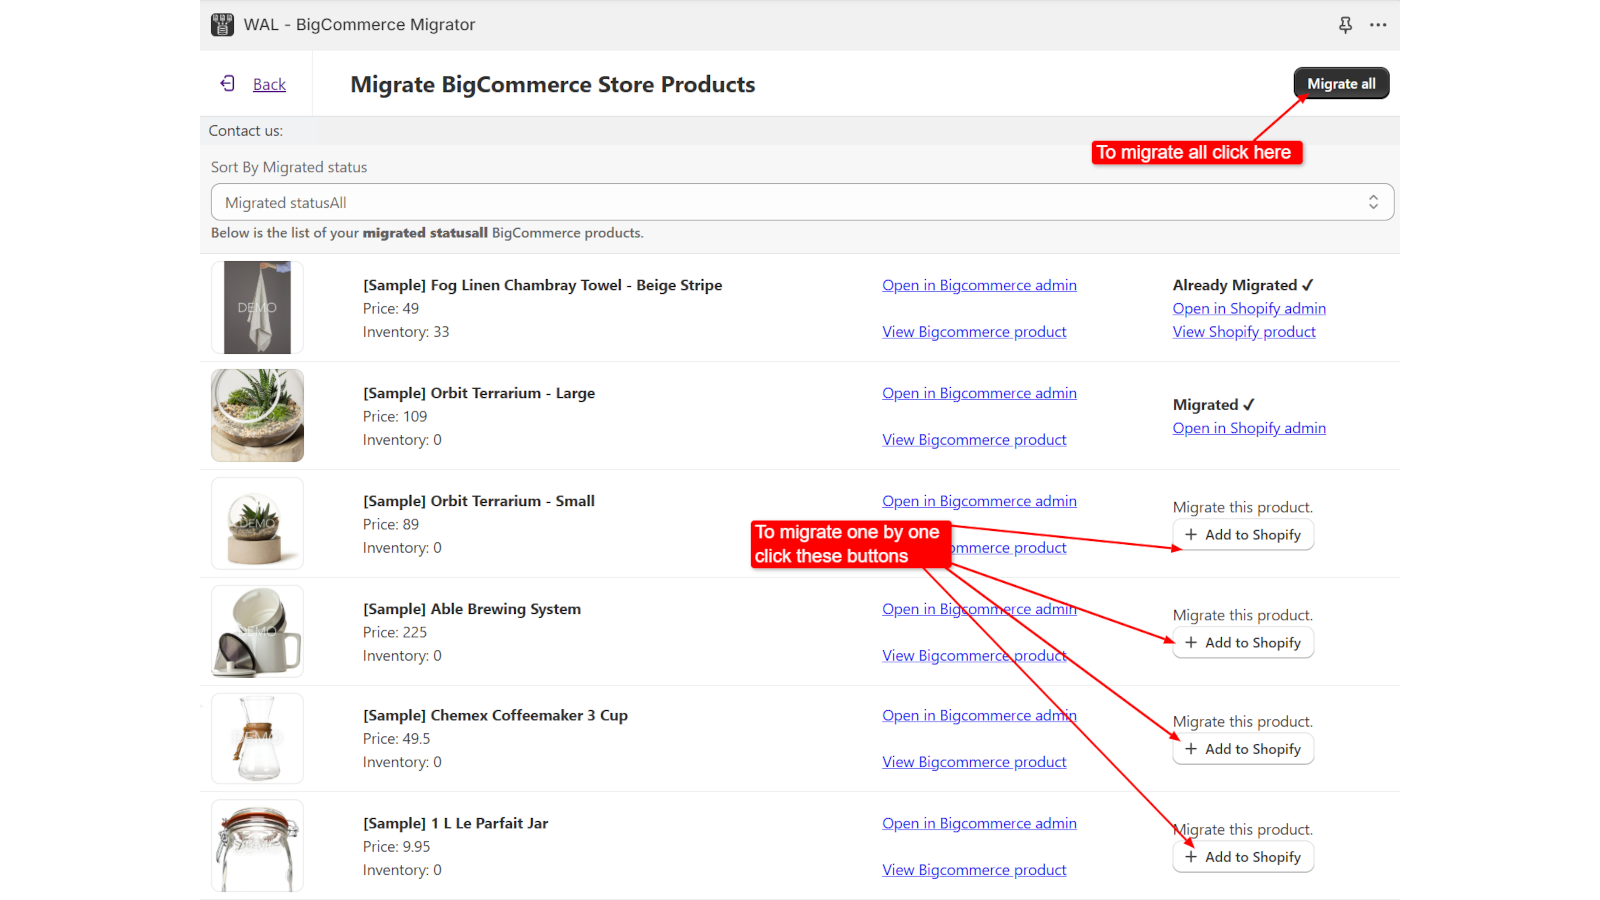Open the more actions ellipsis menu
The image size is (1600, 900).
pos(1378,24)
